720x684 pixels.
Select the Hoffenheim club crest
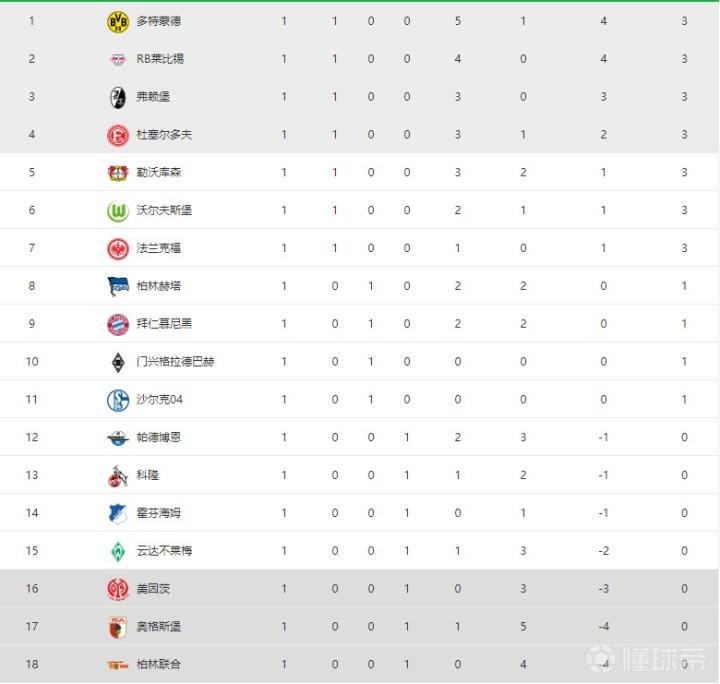click(x=118, y=513)
